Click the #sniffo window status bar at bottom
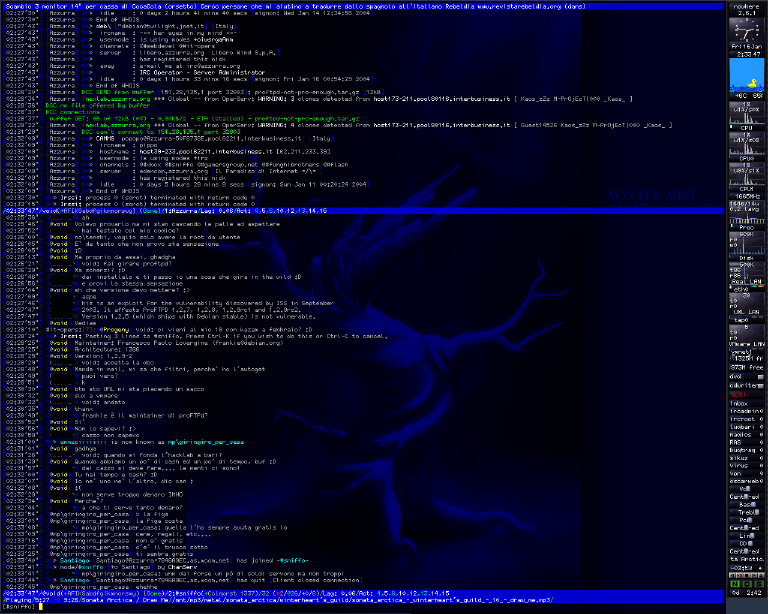Image resolution: width=768 pixels, height=614 pixels. (x=362, y=593)
